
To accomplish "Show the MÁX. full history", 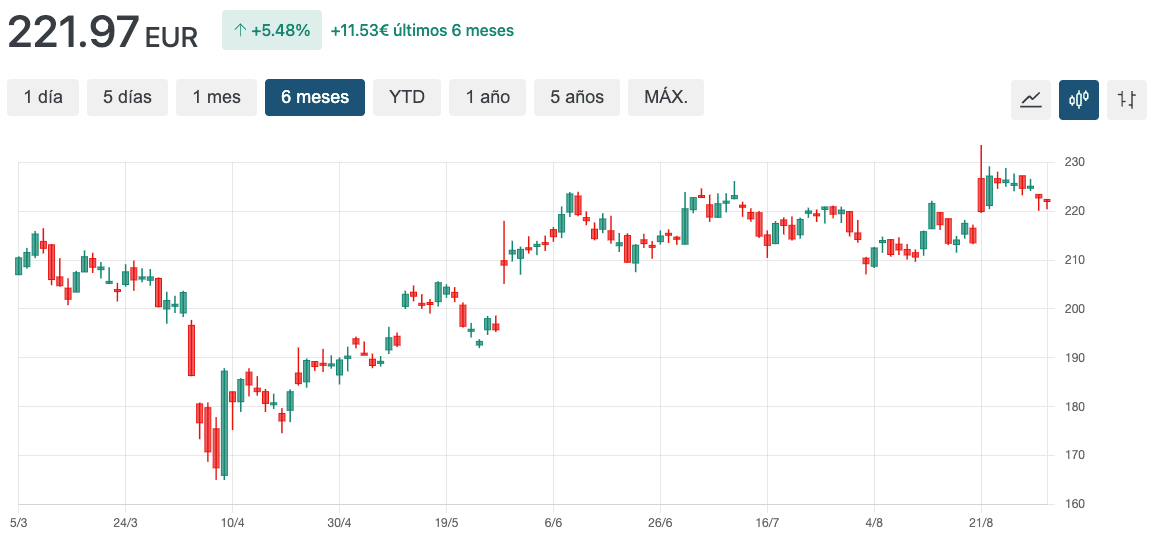I will pyautogui.click(x=666, y=97).
